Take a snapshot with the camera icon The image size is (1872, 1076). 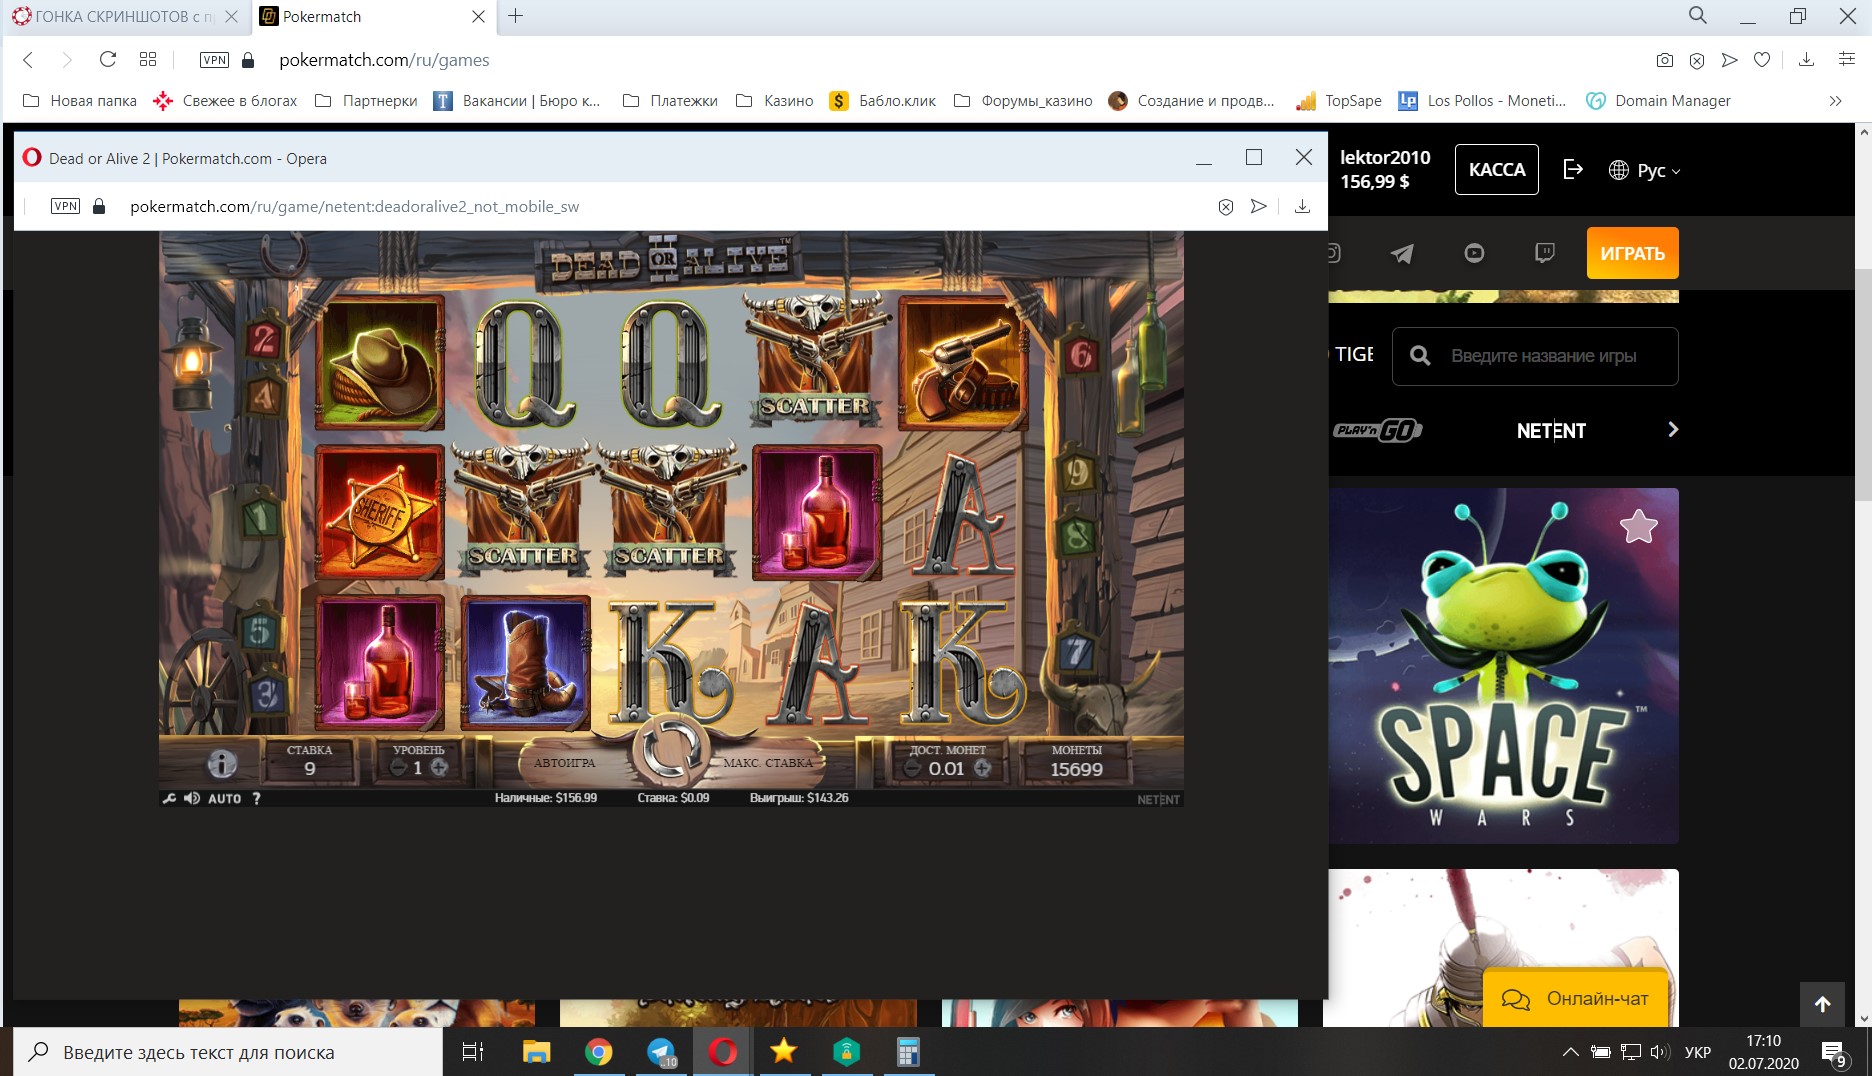coord(1664,60)
